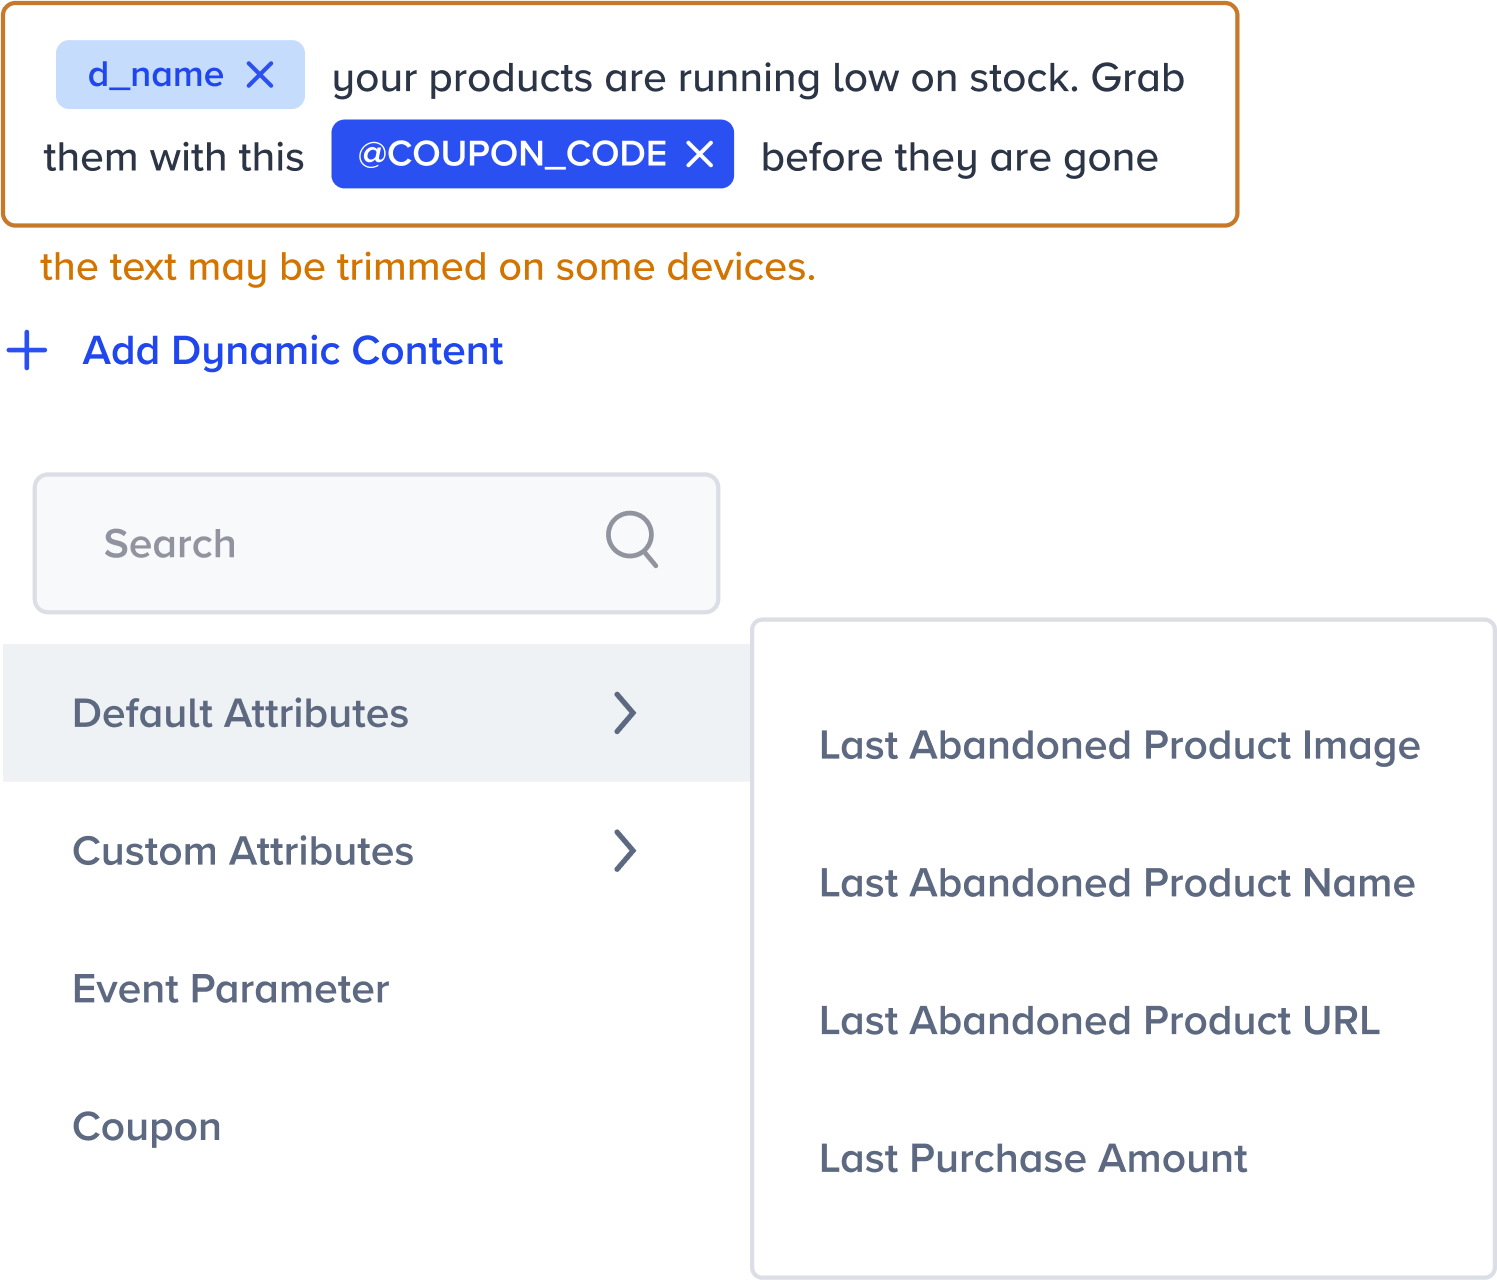Choose Last Abandoned Product Image
This screenshot has width=1497, height=1280.
tap(1119, 745)
